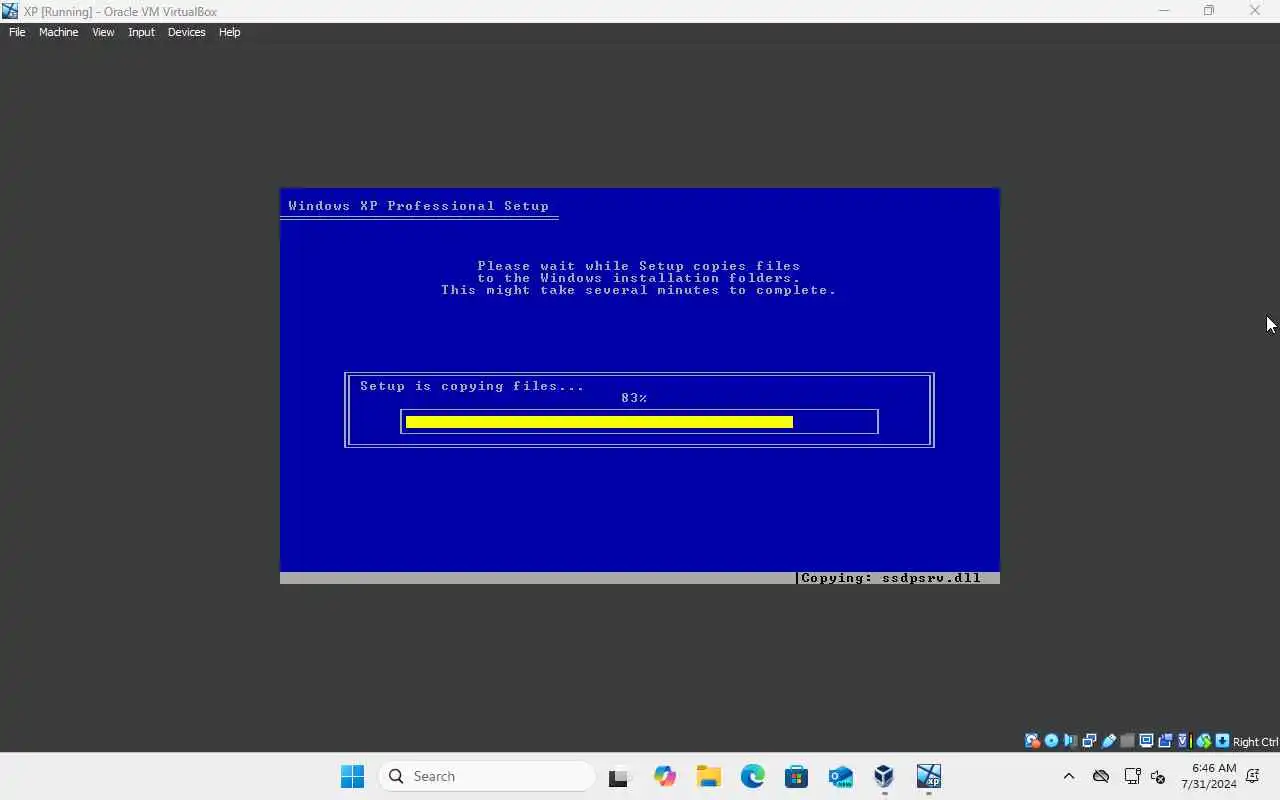
Task: Open the View menu
Action: tap(103, 32)
